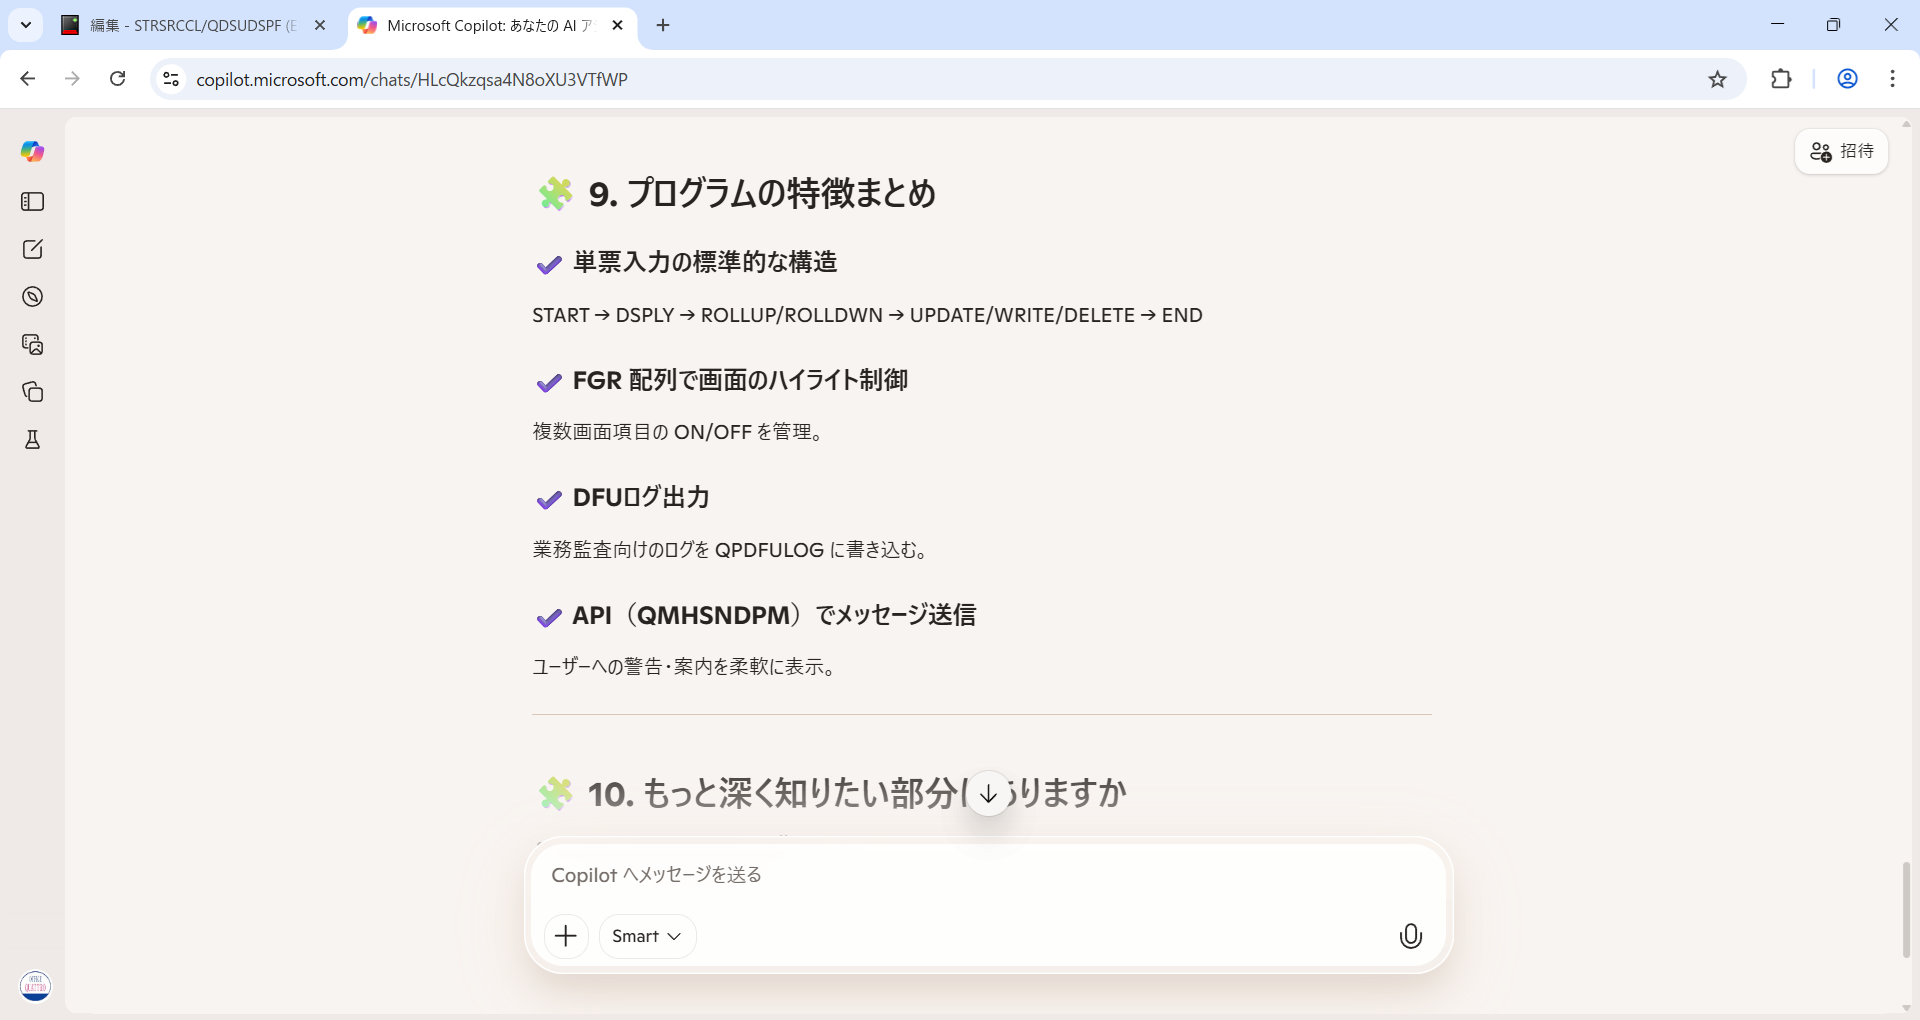Open the circular discover icon in sidebar
This screenshot has height=1020, width=1920.
point(32,297)
